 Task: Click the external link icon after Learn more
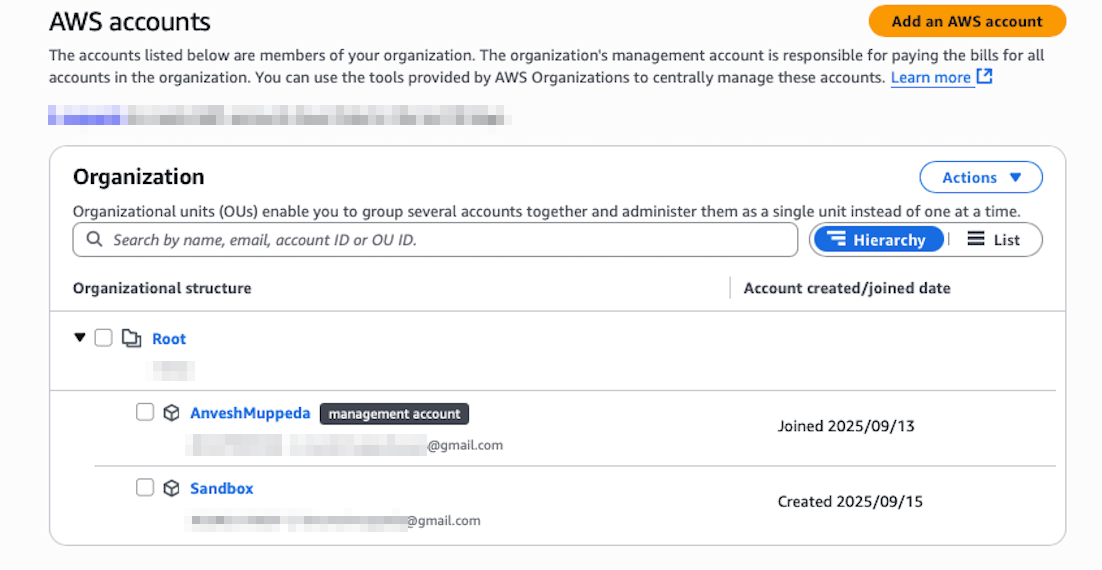985,76
